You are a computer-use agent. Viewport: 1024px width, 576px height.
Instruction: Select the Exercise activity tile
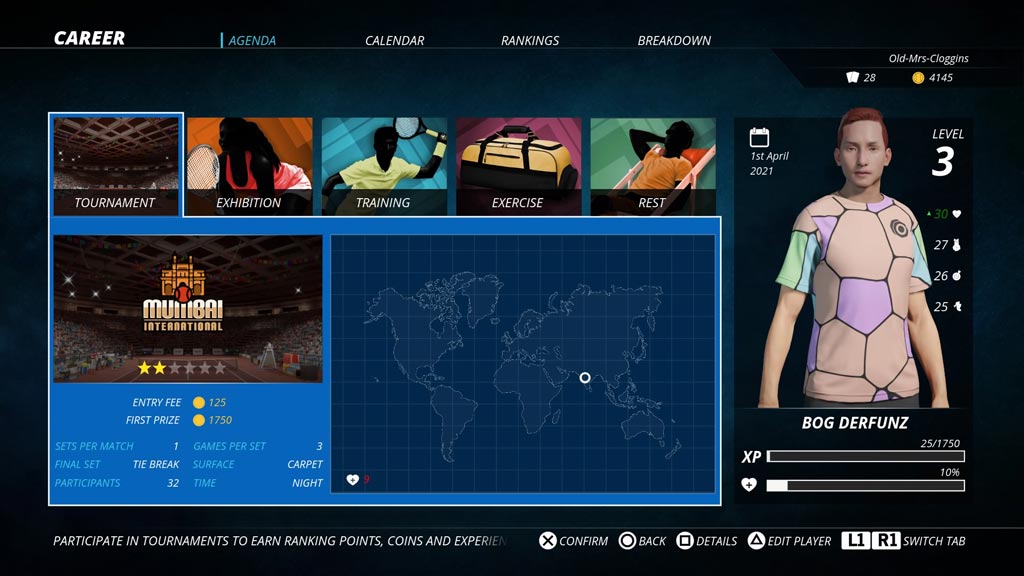coord(519,166)
